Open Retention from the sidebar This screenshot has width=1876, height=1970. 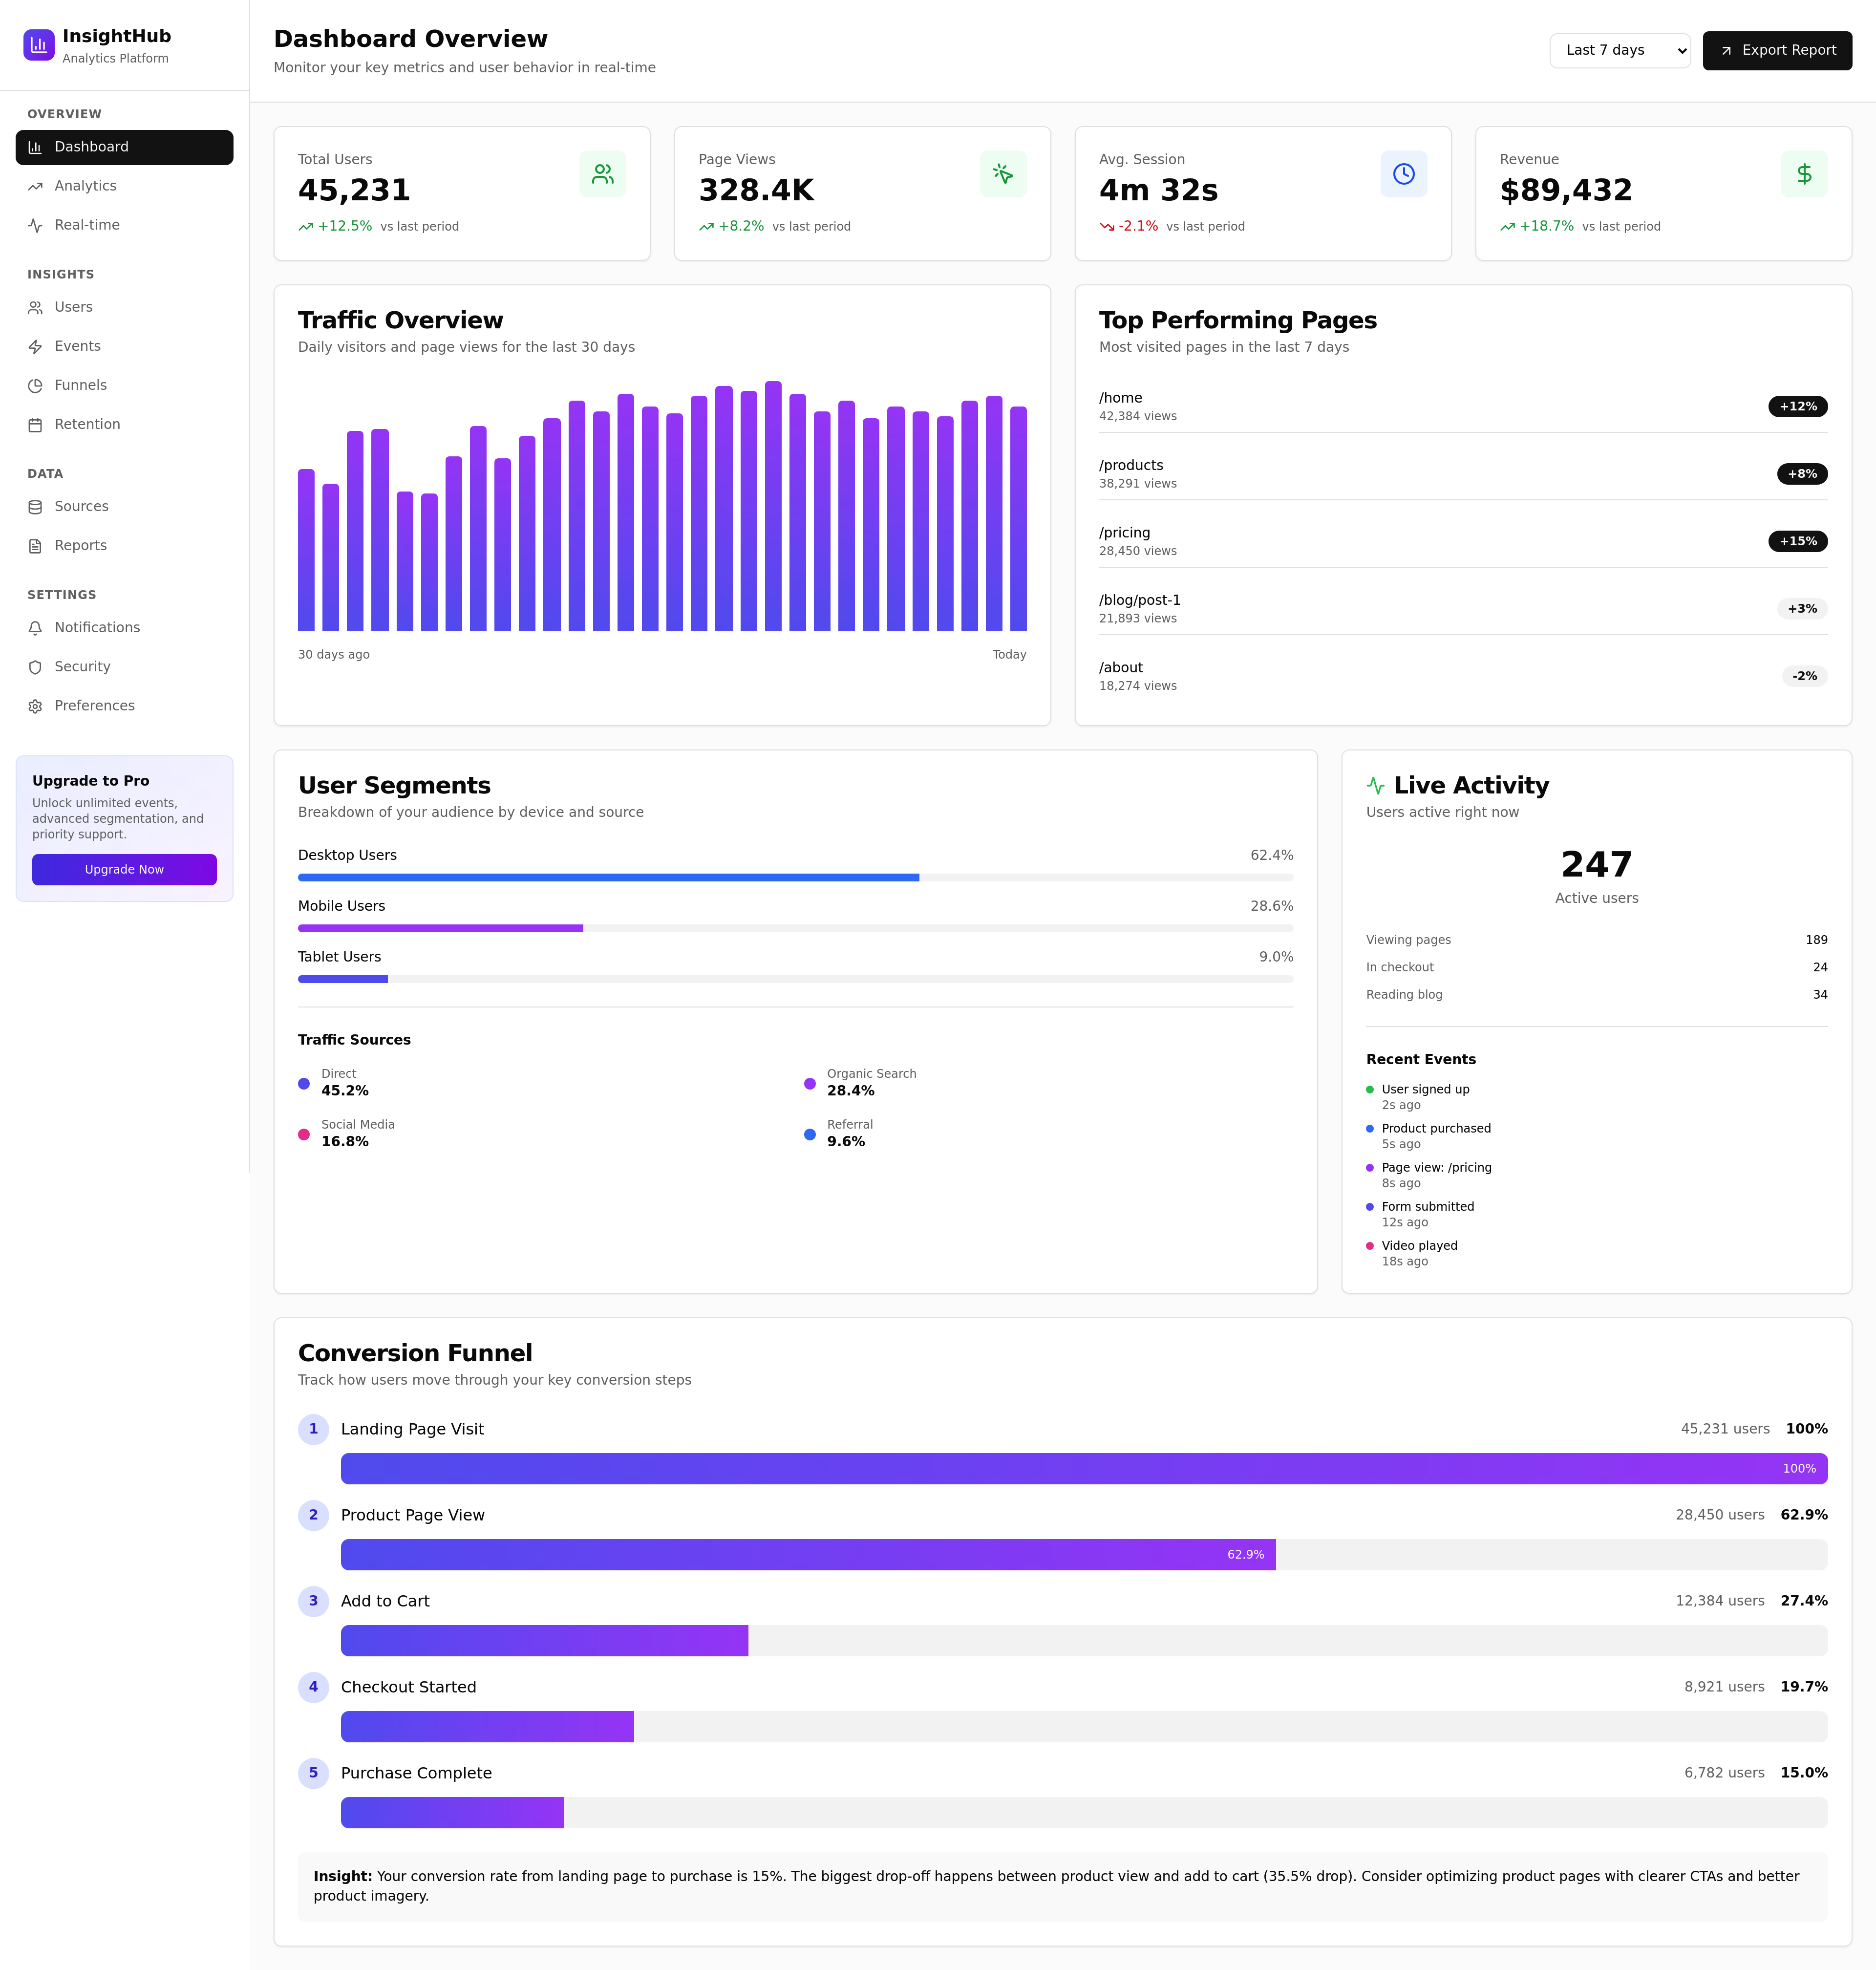[x=88, y=424]
